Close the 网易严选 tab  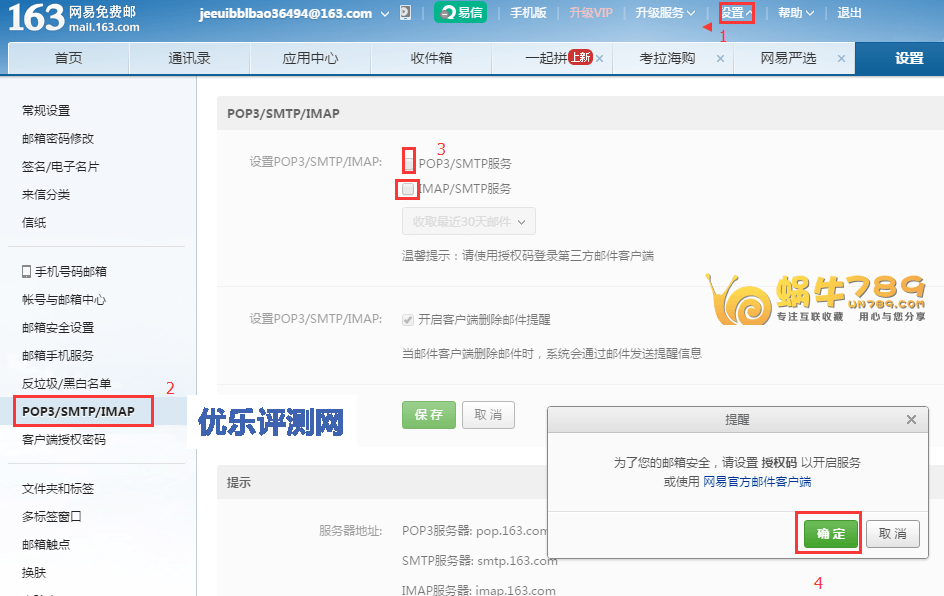(x=842, y=58)
